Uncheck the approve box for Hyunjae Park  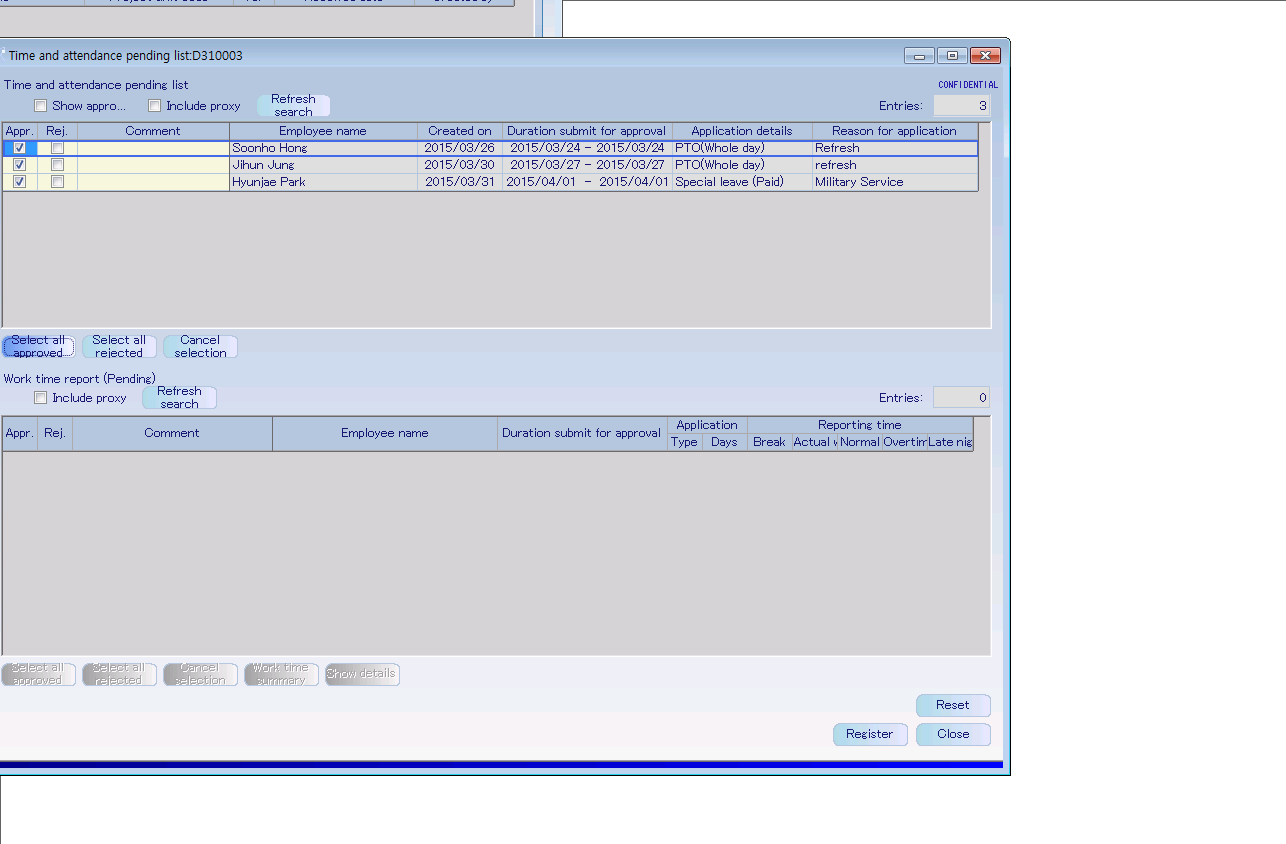pyautogui.click(x=20, y=182)
